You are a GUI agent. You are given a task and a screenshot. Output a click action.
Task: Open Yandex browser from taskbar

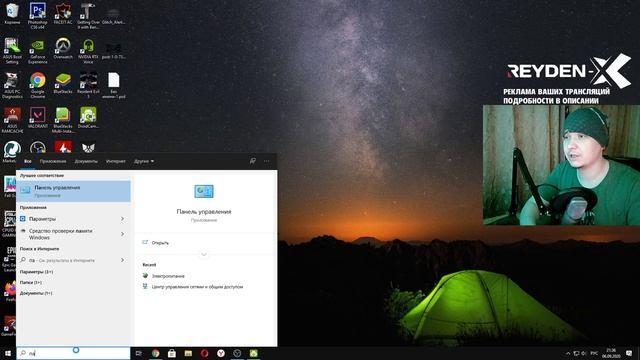(221, 353)
